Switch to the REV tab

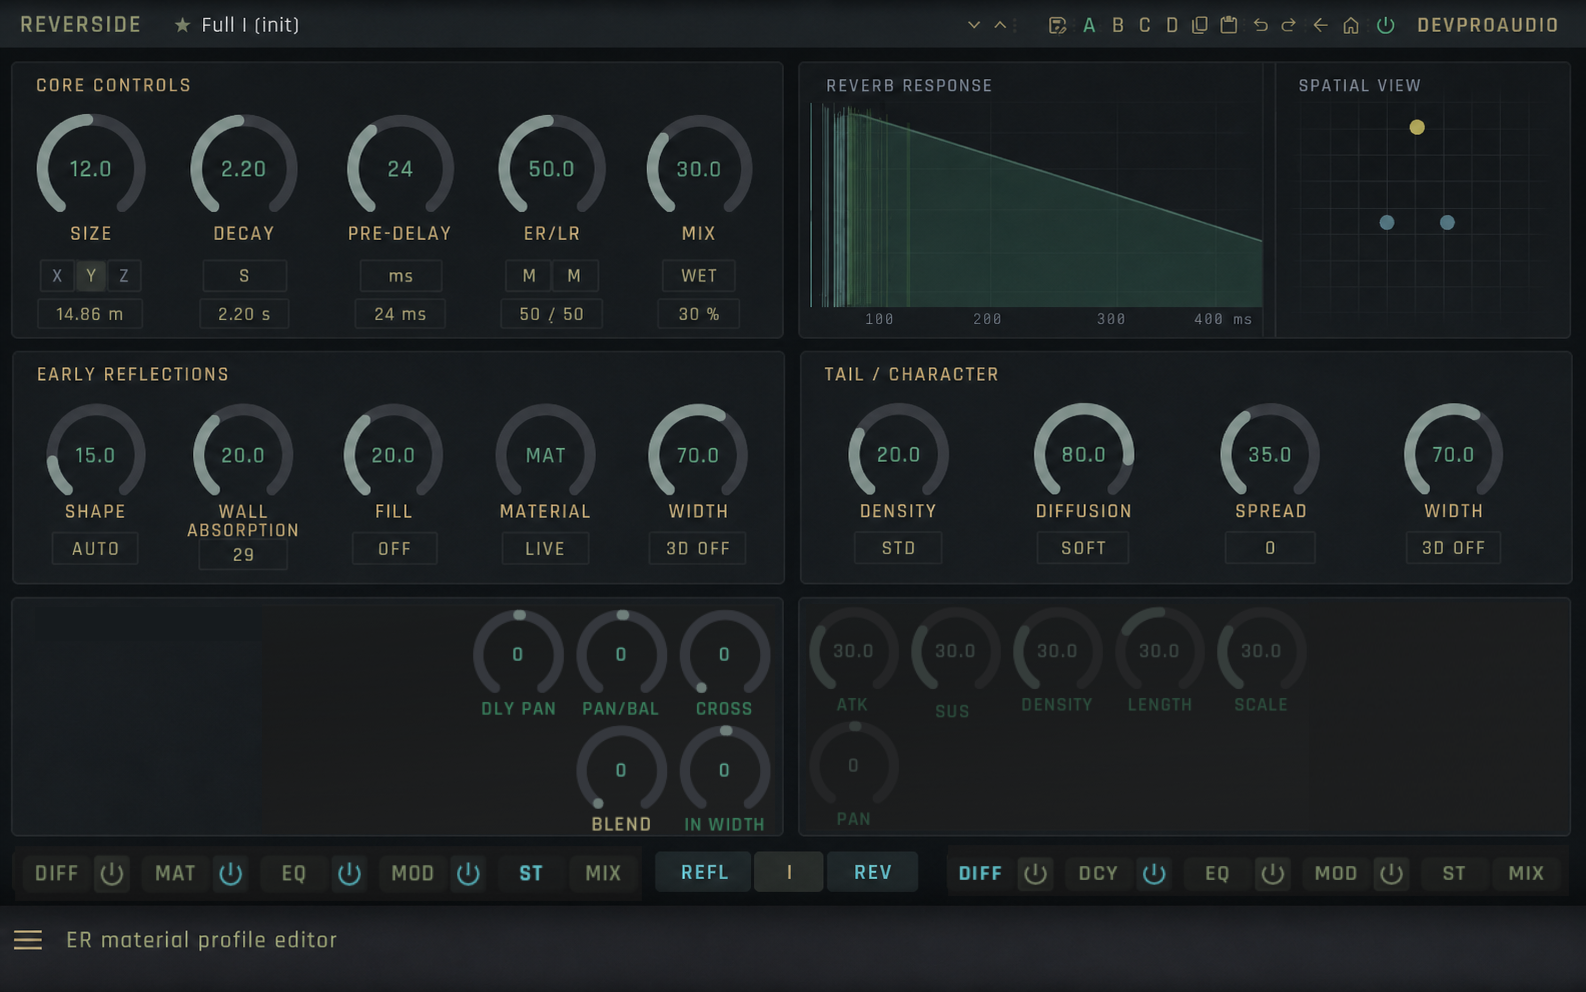coord(872,872)
